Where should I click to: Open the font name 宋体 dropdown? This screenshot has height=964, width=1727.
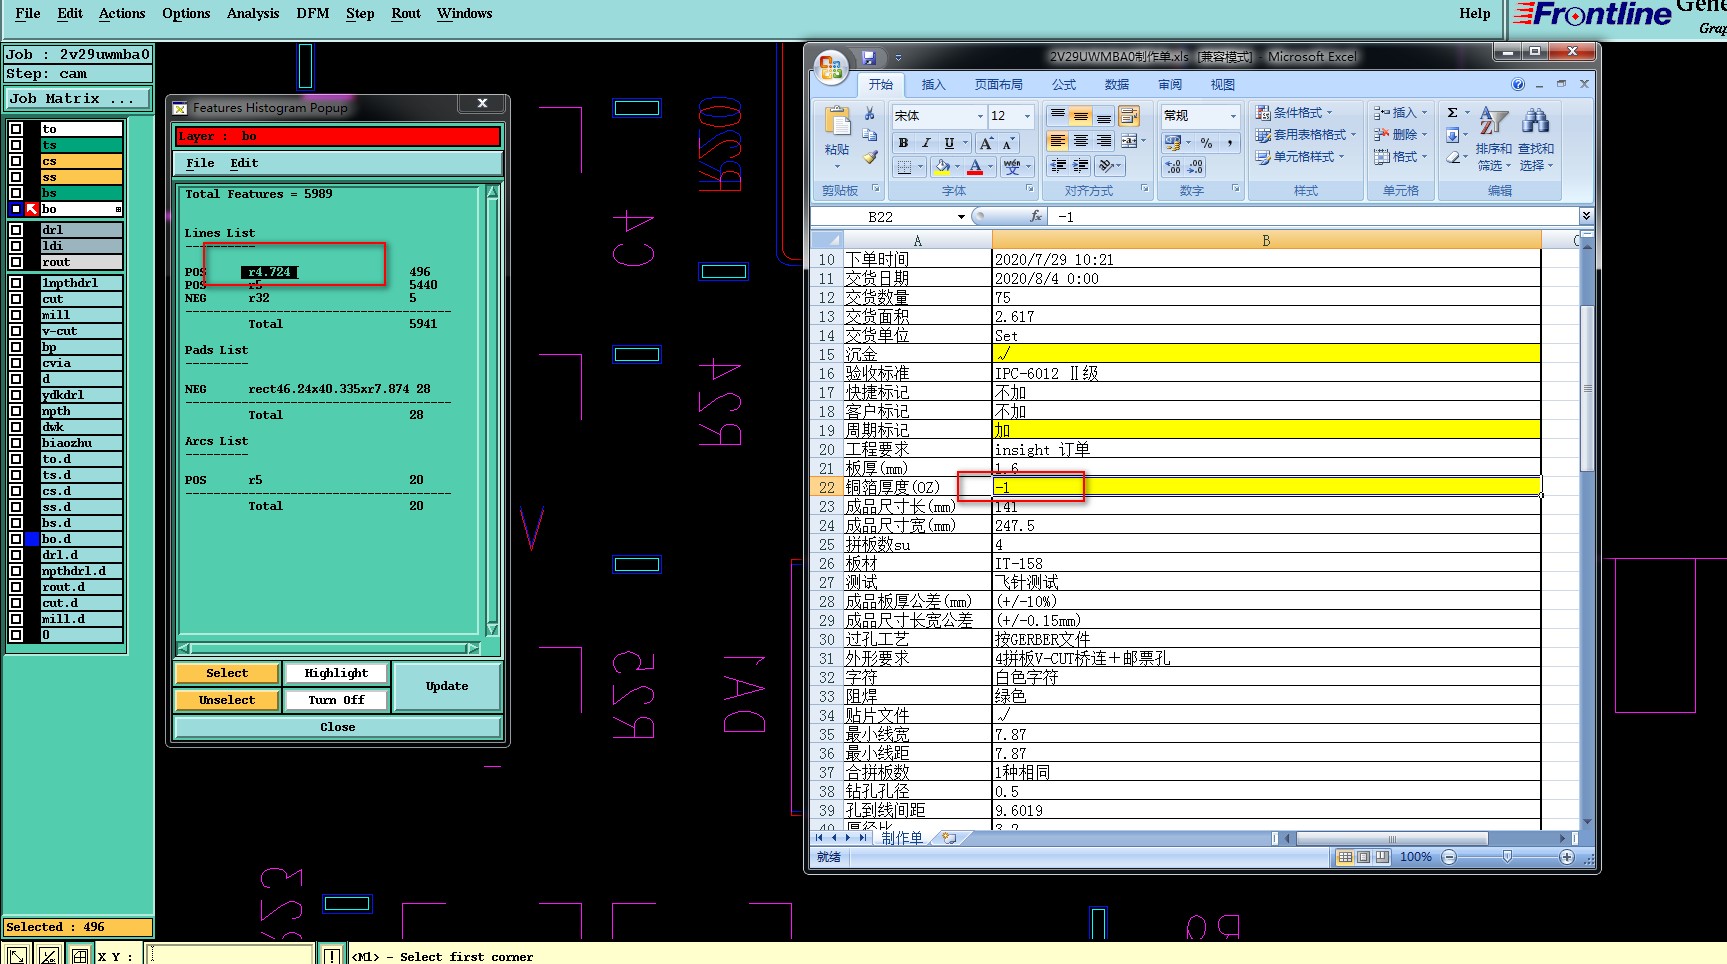tap(980, 116)
